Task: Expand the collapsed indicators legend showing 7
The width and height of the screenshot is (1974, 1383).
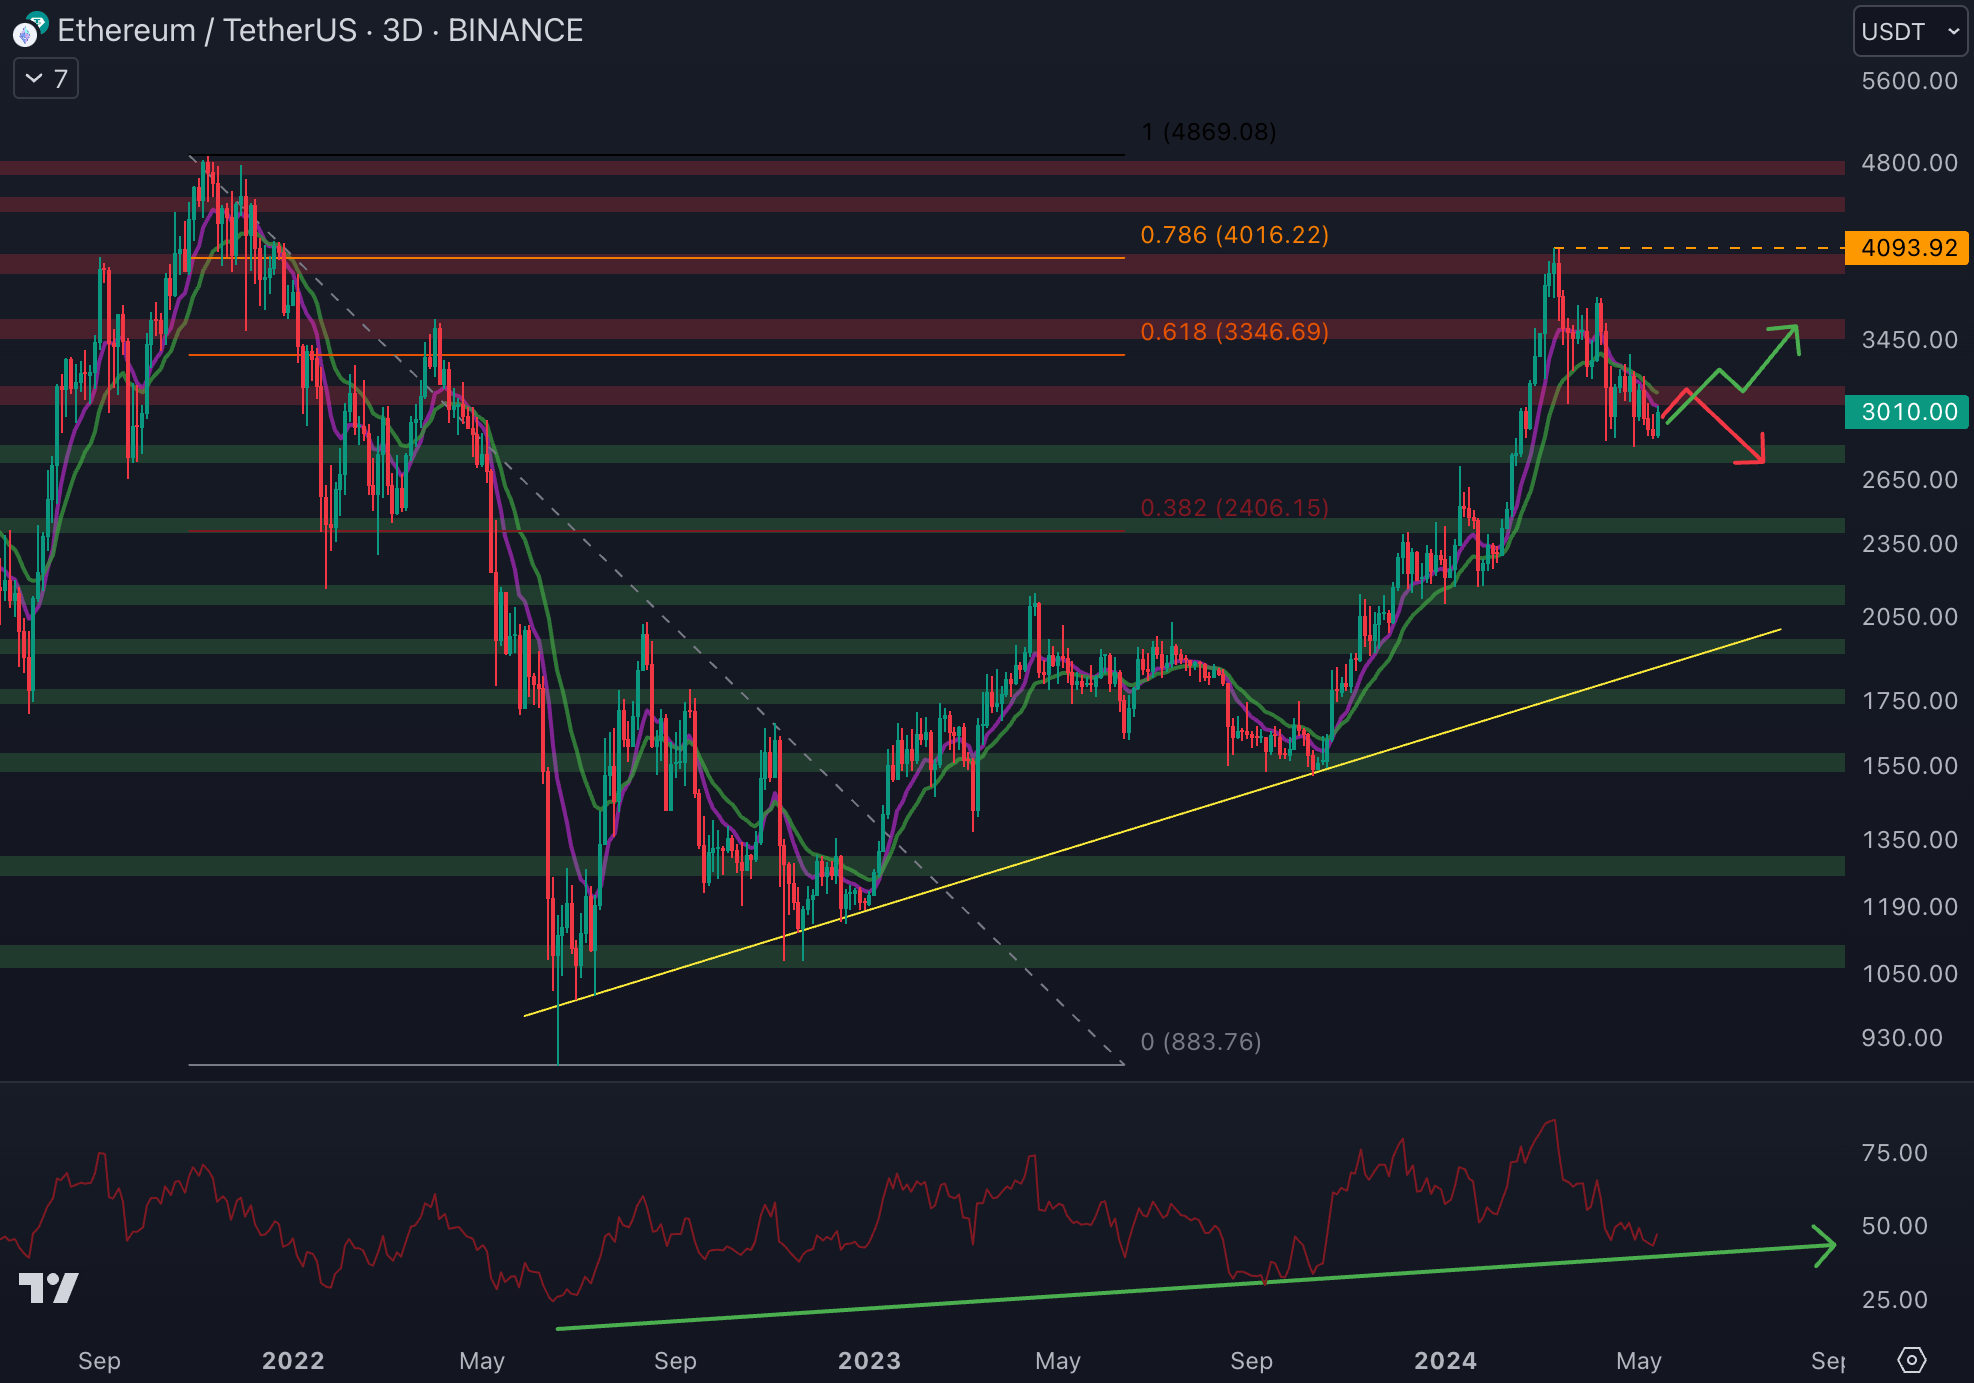Action: click(x=46, y=79)
